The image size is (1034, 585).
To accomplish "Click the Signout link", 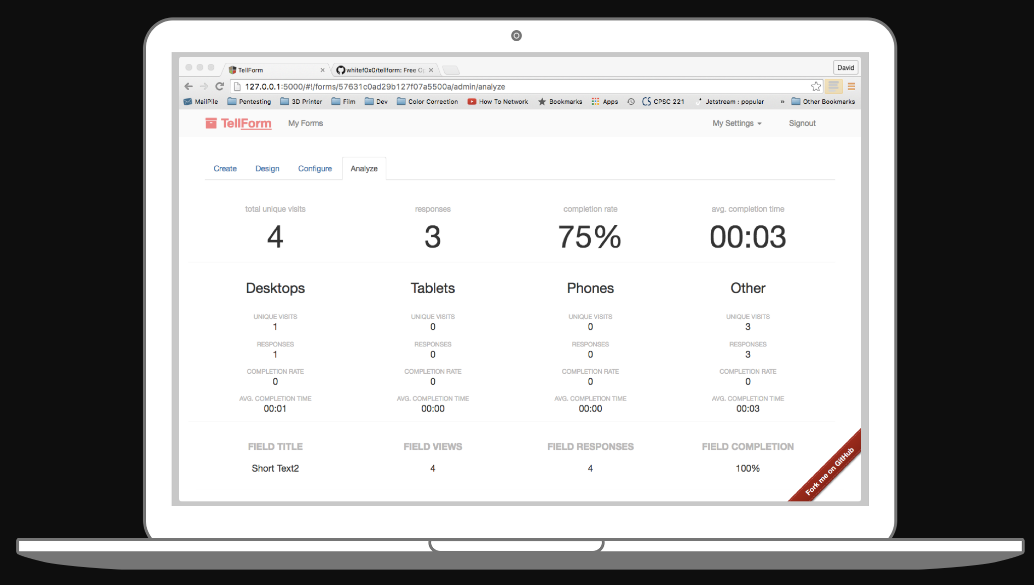I will pyautogui.click(x=802, y=123).
